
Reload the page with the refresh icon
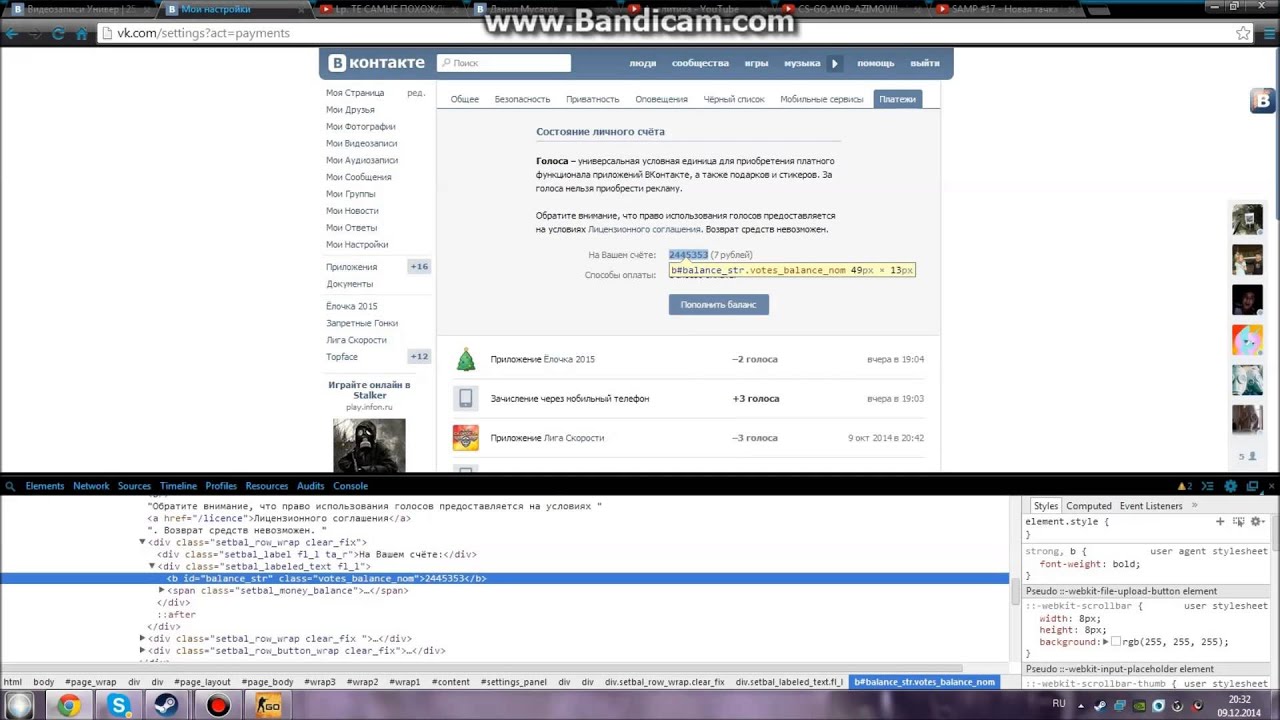[x=58, y=33]
